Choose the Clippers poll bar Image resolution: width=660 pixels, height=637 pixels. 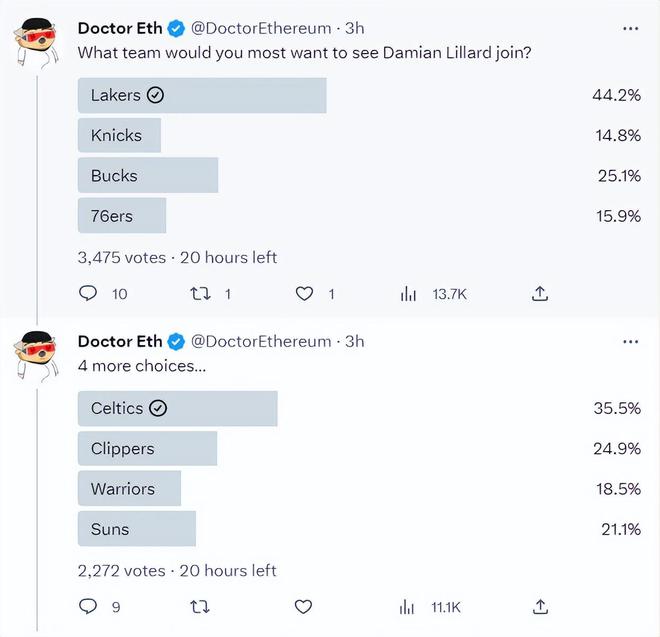pos(147,448)
